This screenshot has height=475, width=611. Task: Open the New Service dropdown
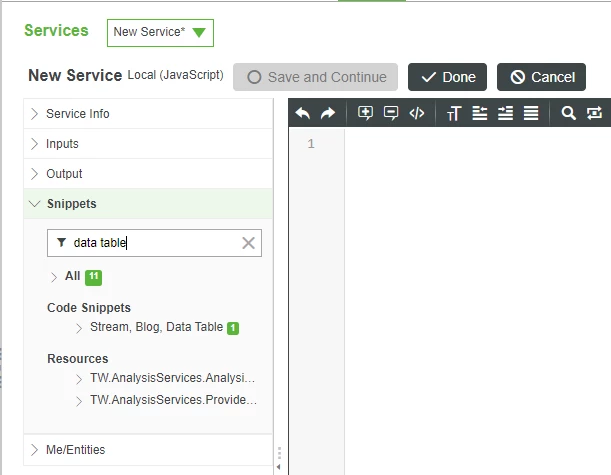[x=160, y=33]
